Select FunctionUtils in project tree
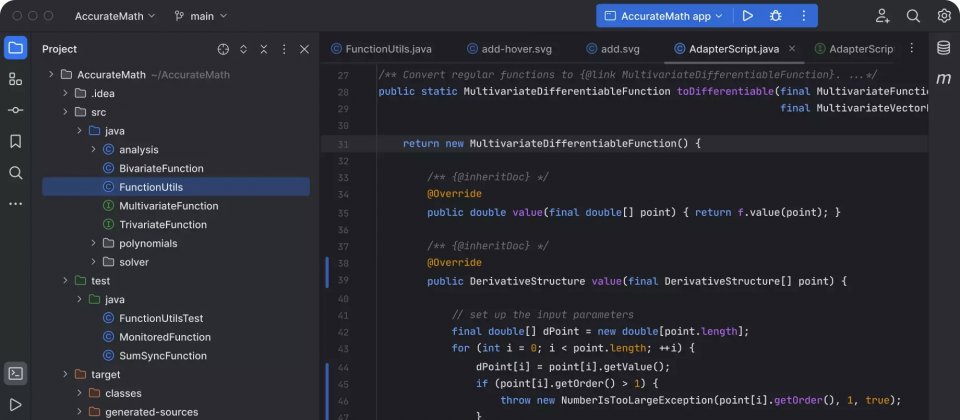Viewport: 960px width, 420px height. [176, 187]
